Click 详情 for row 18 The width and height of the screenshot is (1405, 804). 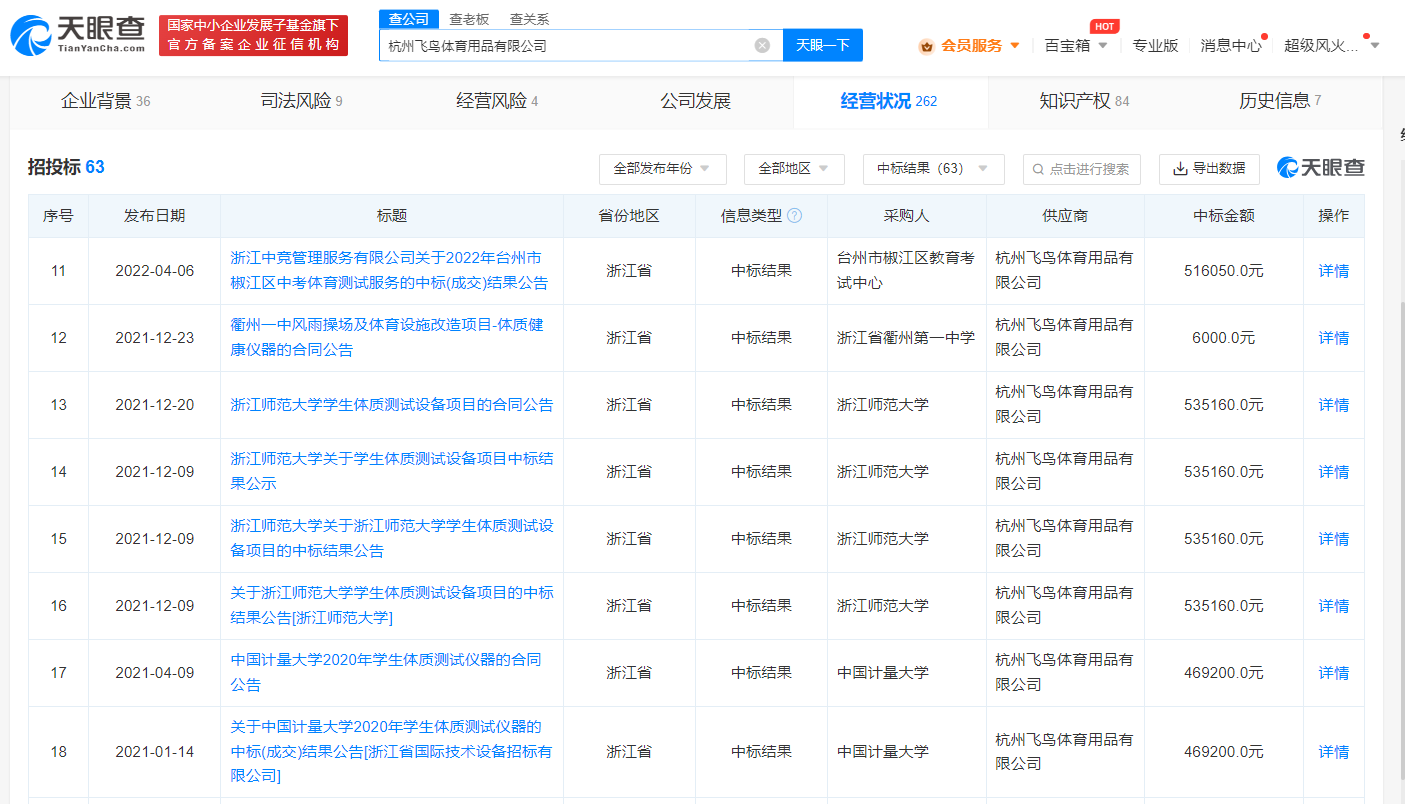click(1333, 752)
